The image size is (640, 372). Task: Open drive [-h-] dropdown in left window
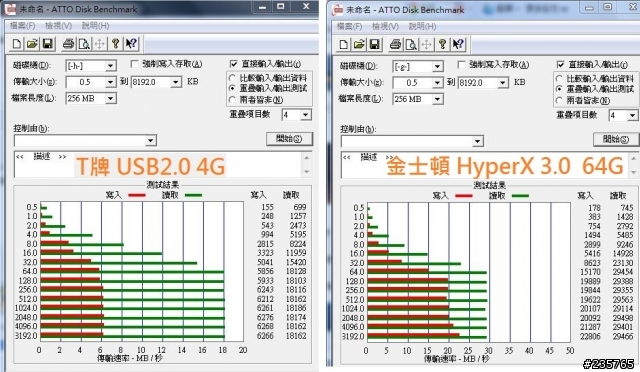(x=110, y=66)
